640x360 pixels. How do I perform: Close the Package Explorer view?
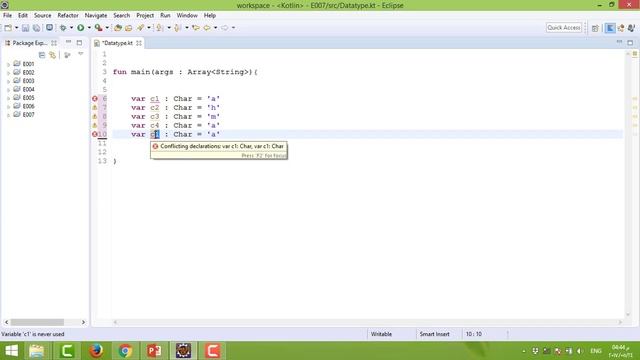[54, 43]
